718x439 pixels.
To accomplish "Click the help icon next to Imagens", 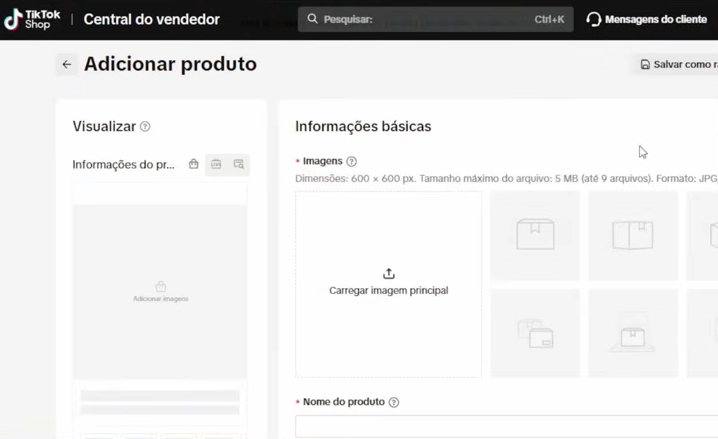I will pos(351,161).
